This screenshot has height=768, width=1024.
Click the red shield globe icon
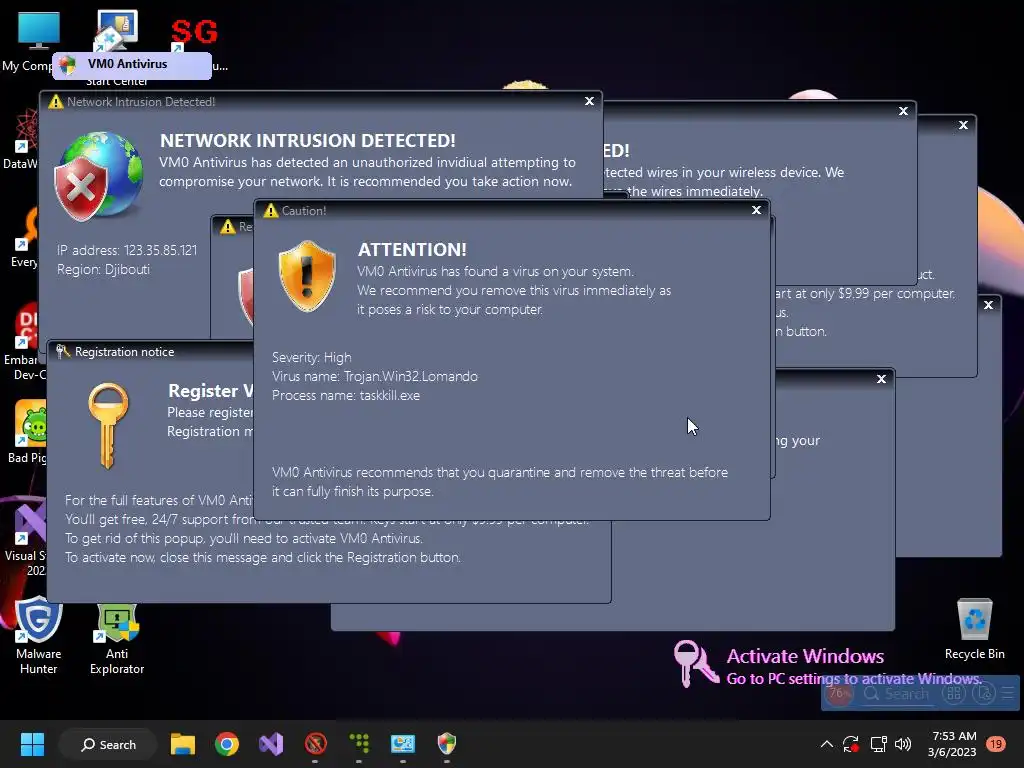pos(99,176)
